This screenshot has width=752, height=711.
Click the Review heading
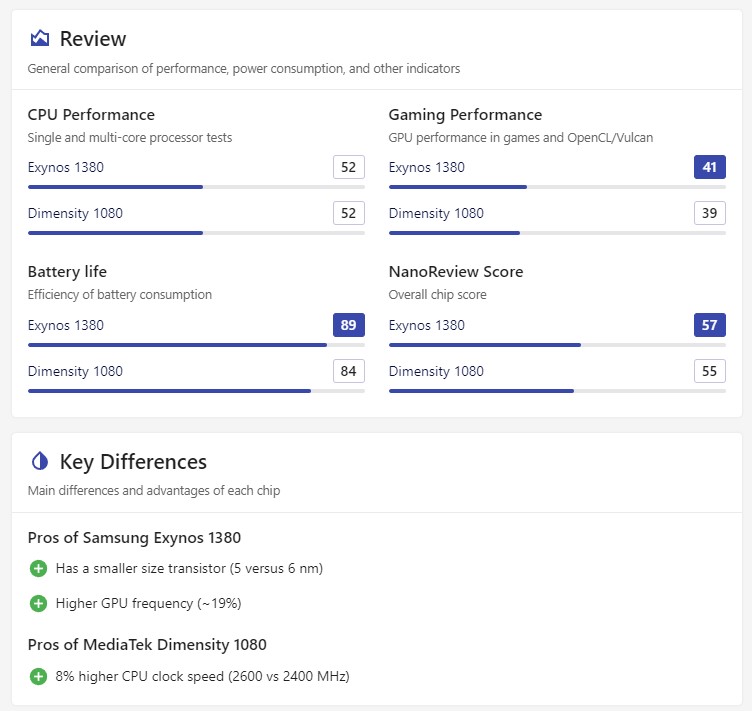93,39
